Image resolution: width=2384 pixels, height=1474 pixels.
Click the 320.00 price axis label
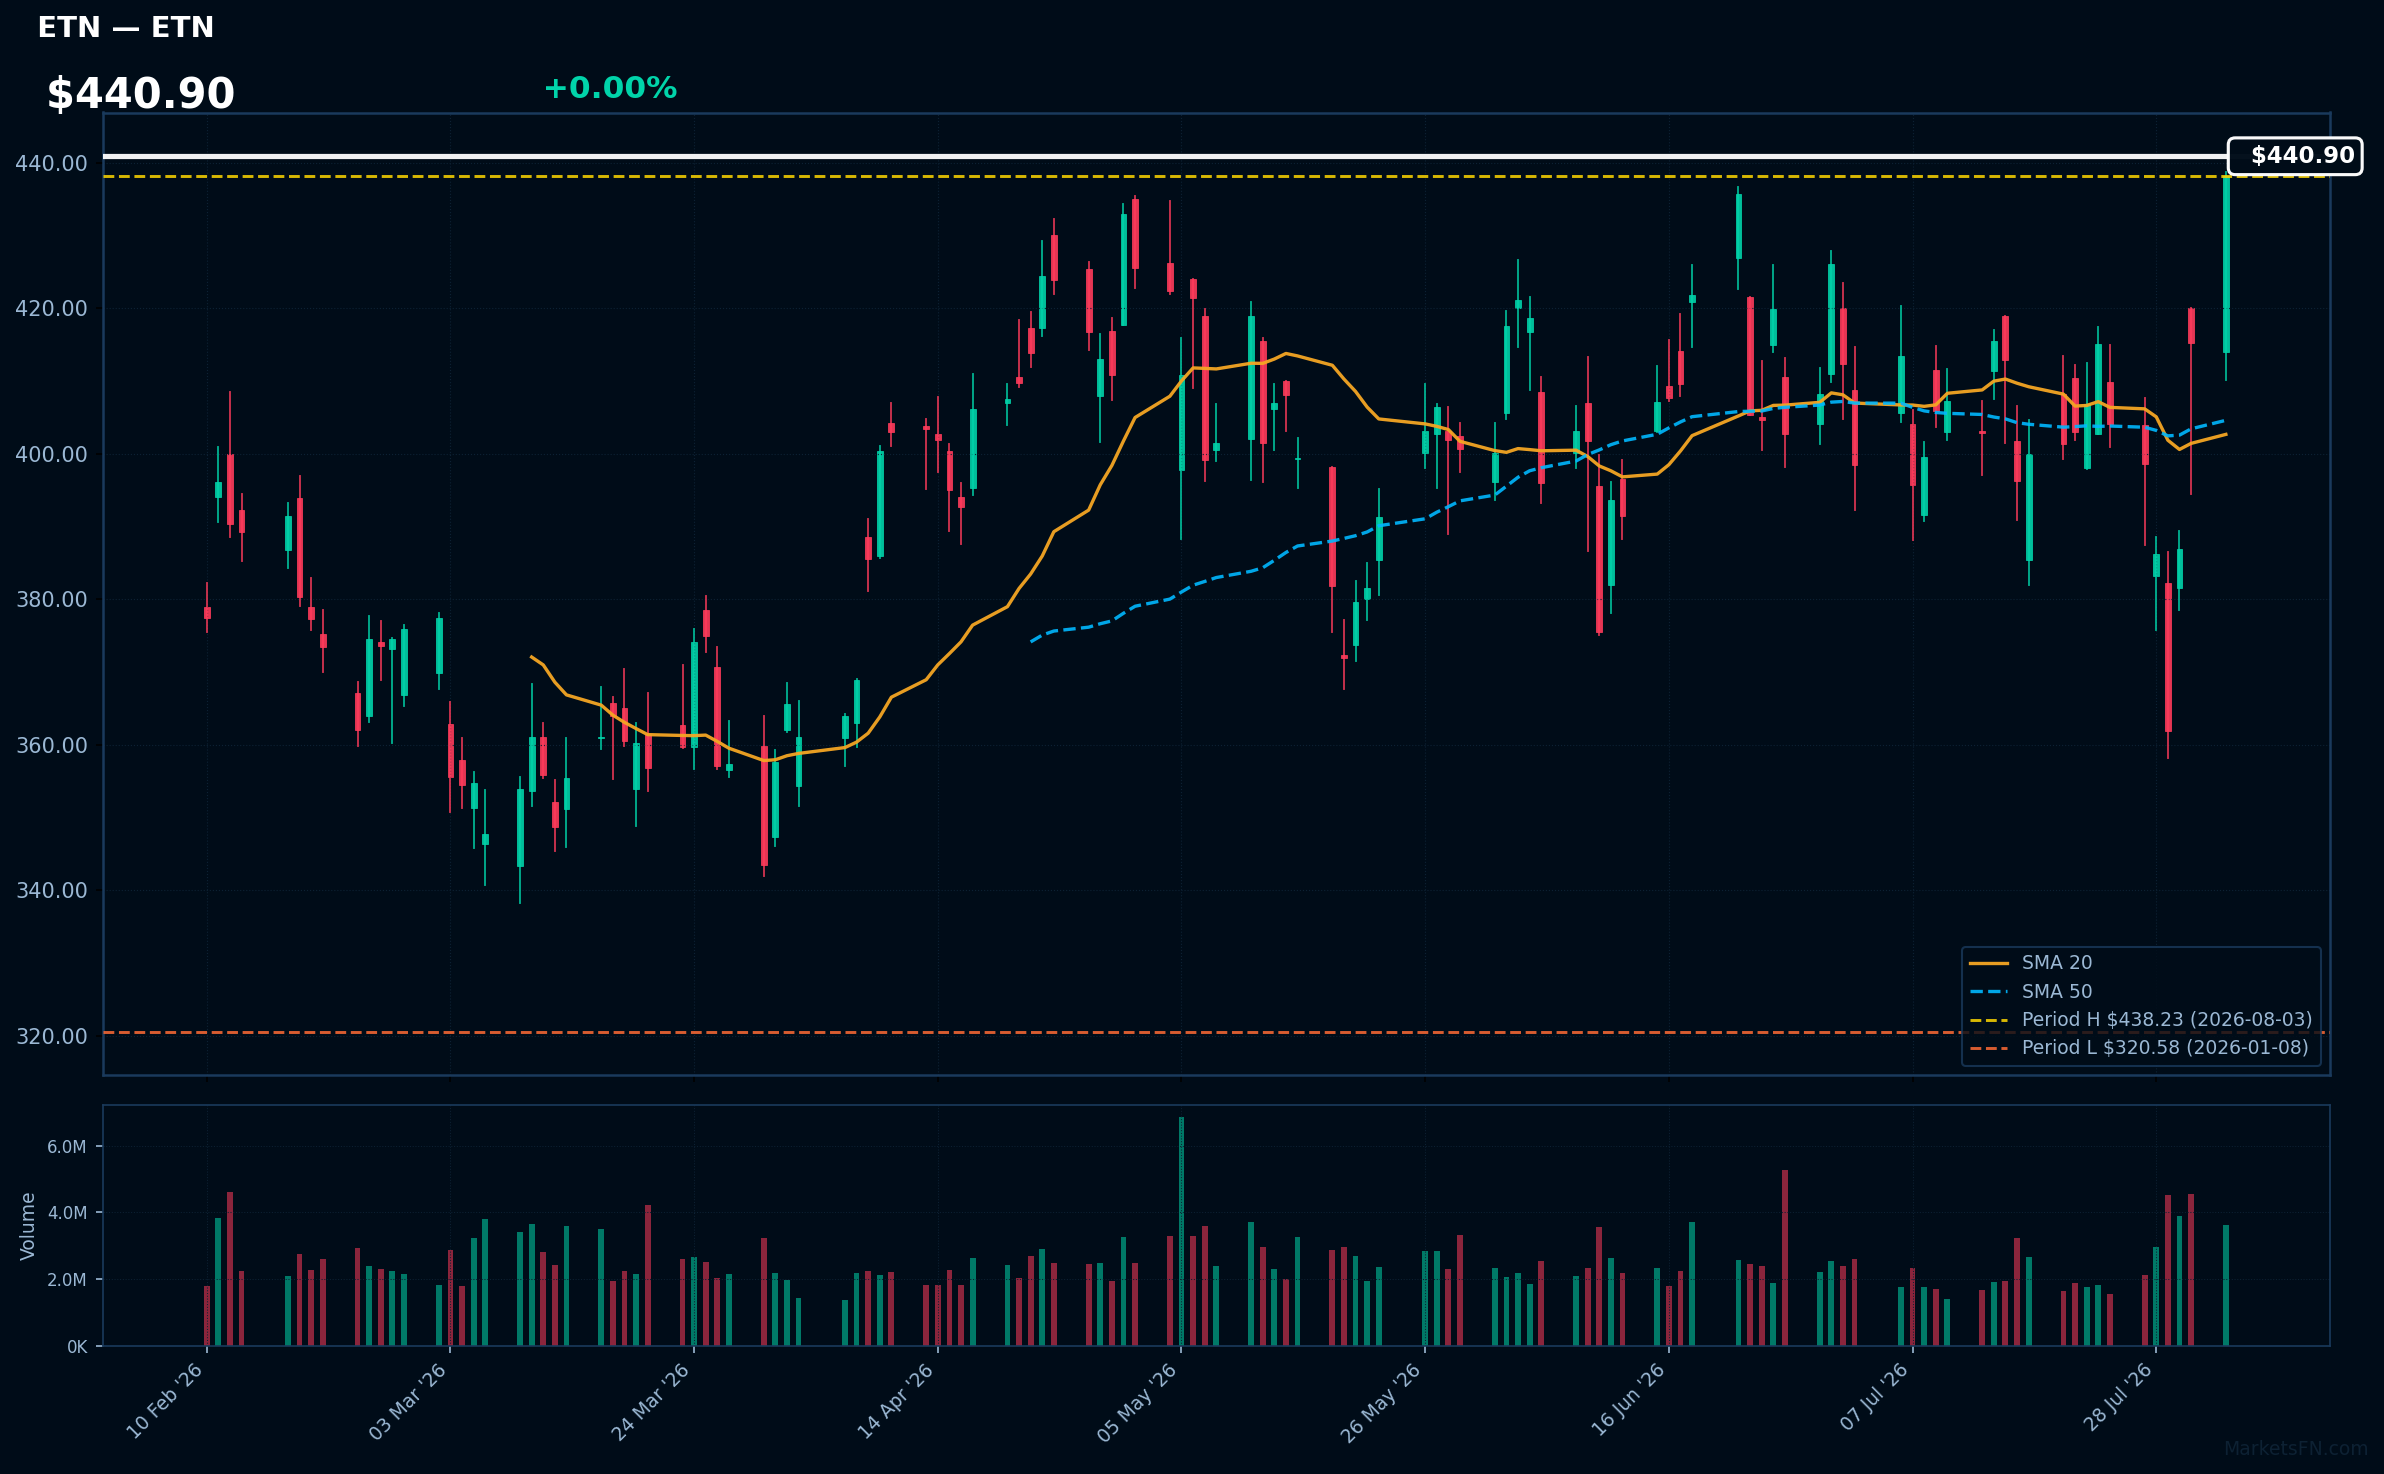click(52, 1036)
